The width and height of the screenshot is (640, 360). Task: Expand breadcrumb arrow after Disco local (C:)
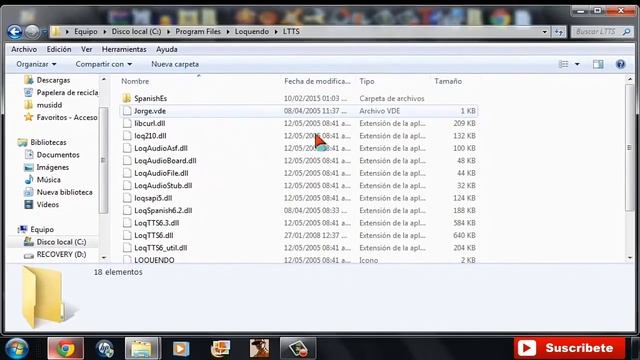[168, 31]
